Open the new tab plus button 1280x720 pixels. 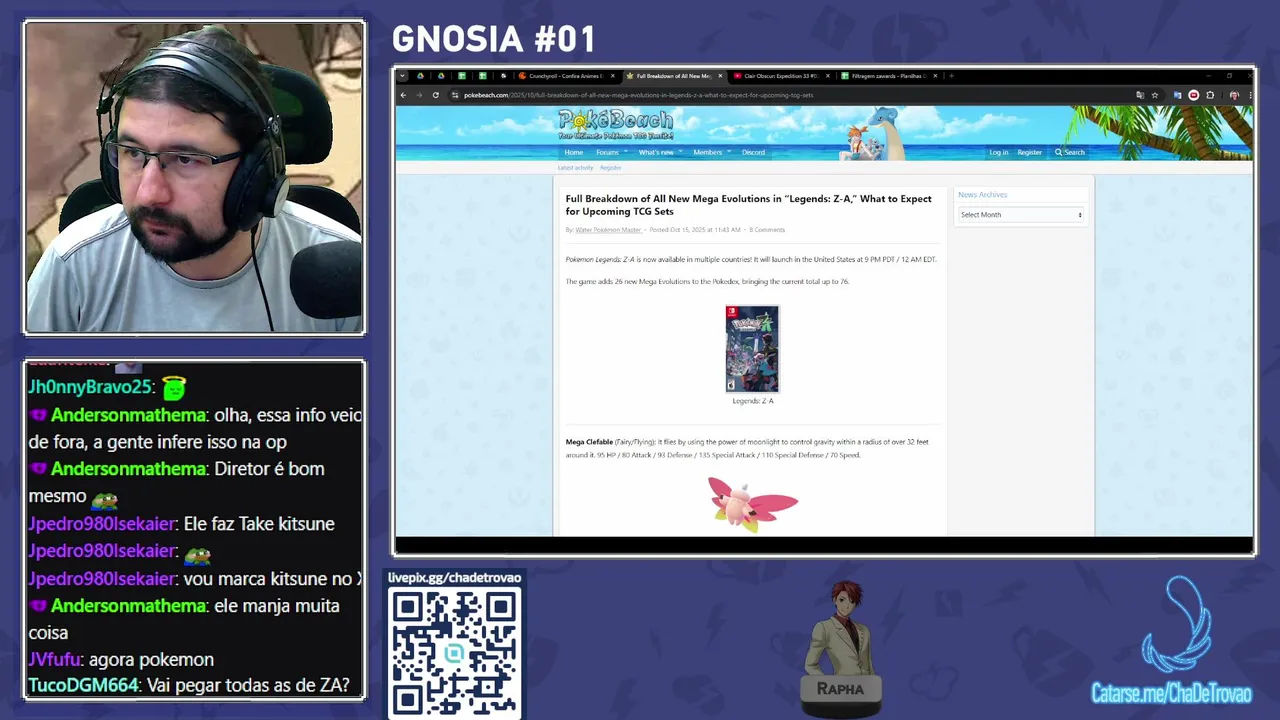click(x=951, y=76)
